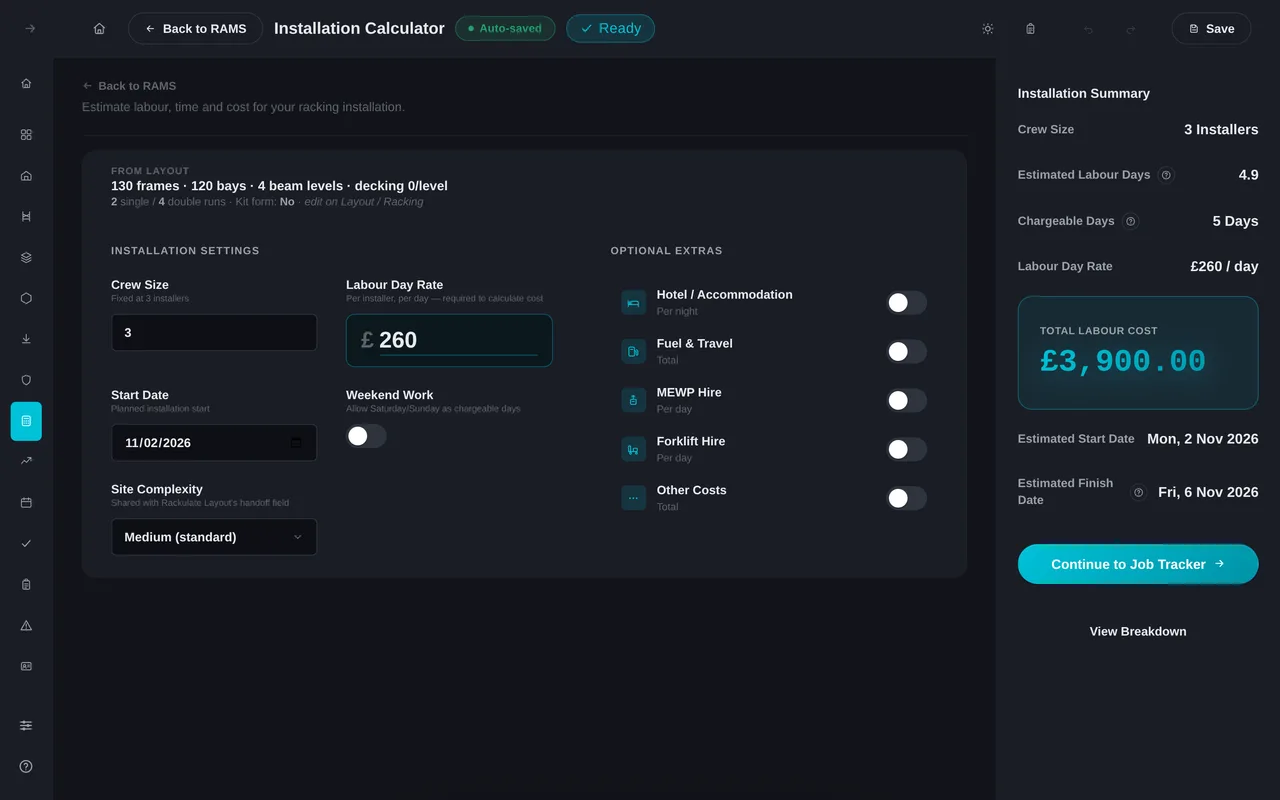Open the hexagon icon in sidebar
The height and width of the screenshot is (800, 1280).
tap(26, 298)
